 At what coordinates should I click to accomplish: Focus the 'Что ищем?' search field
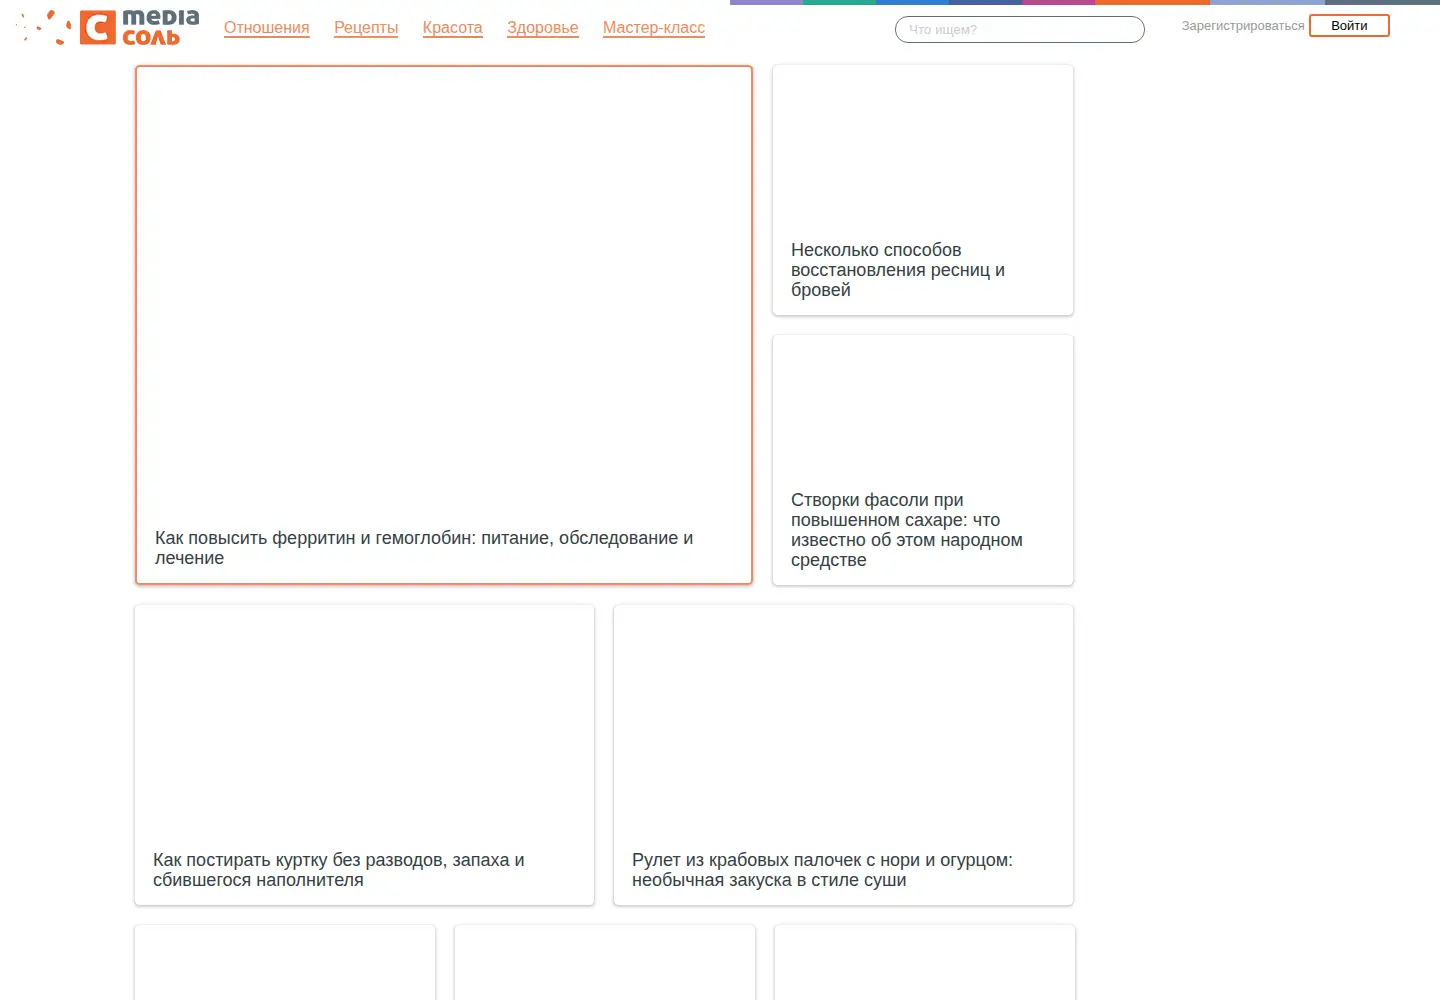[x=1020, y=30]
